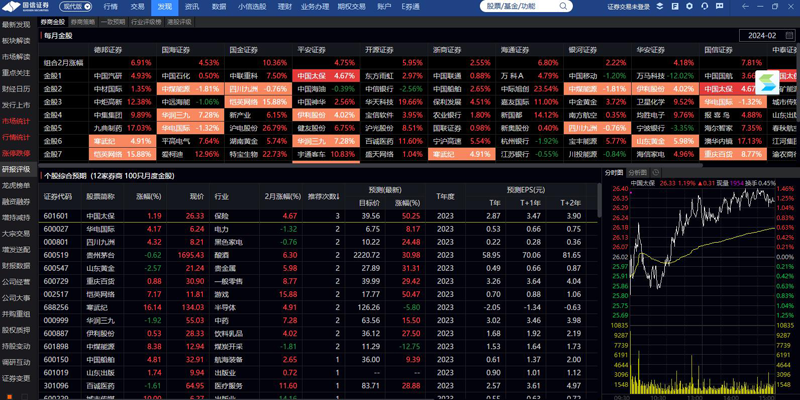Image resolution: width=800 pixels, height=400 pixels.
Task: Click 证券交易未登录 login link
Action: (629, 7)
